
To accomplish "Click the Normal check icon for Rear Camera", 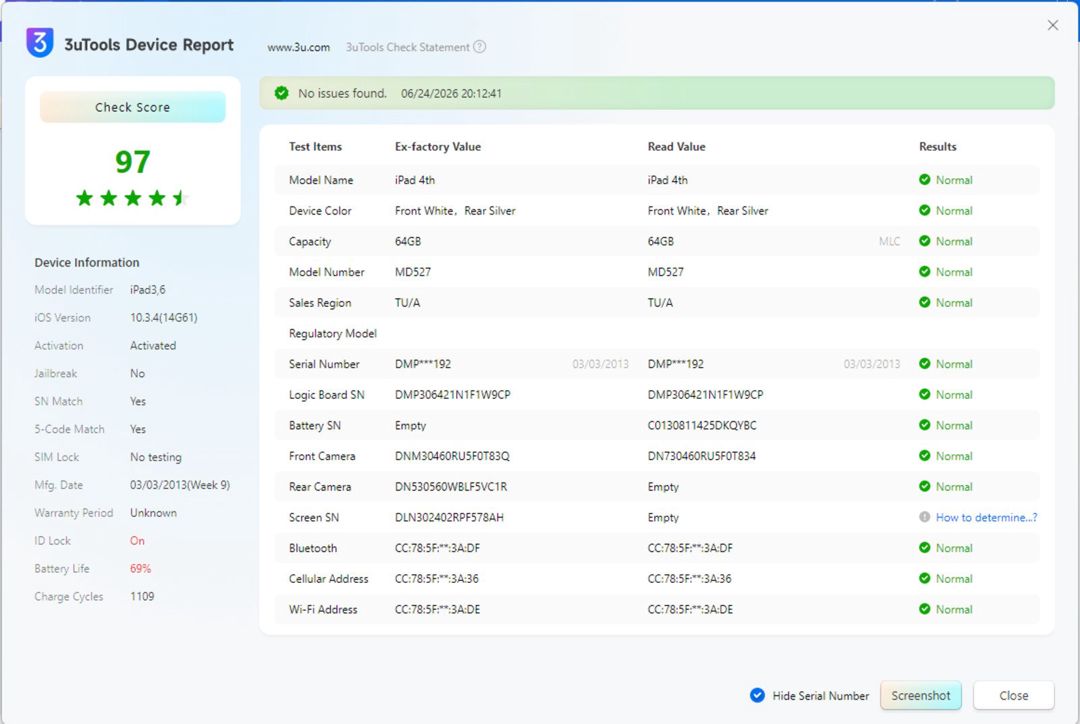I will click(924, 486).
